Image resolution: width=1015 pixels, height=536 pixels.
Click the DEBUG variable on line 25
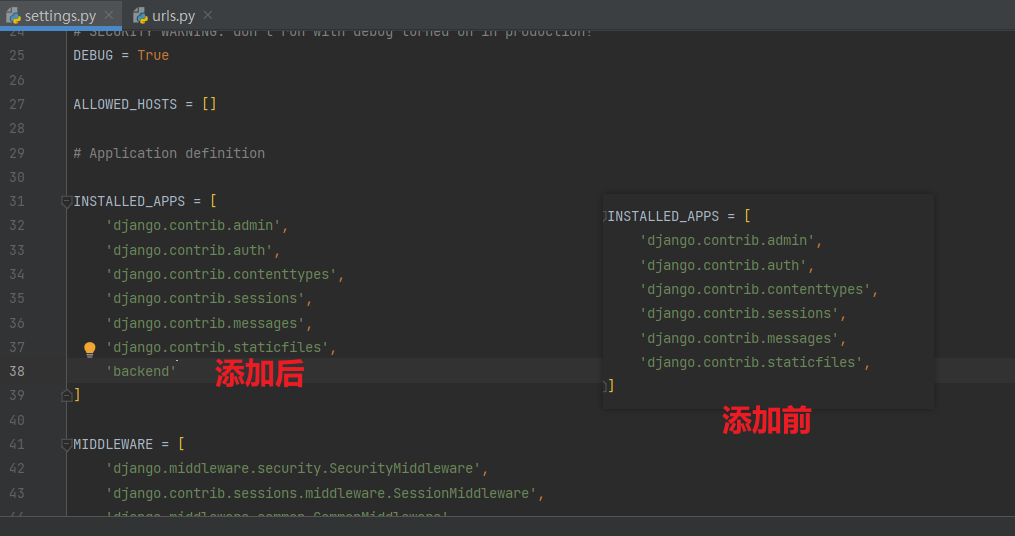93,56
